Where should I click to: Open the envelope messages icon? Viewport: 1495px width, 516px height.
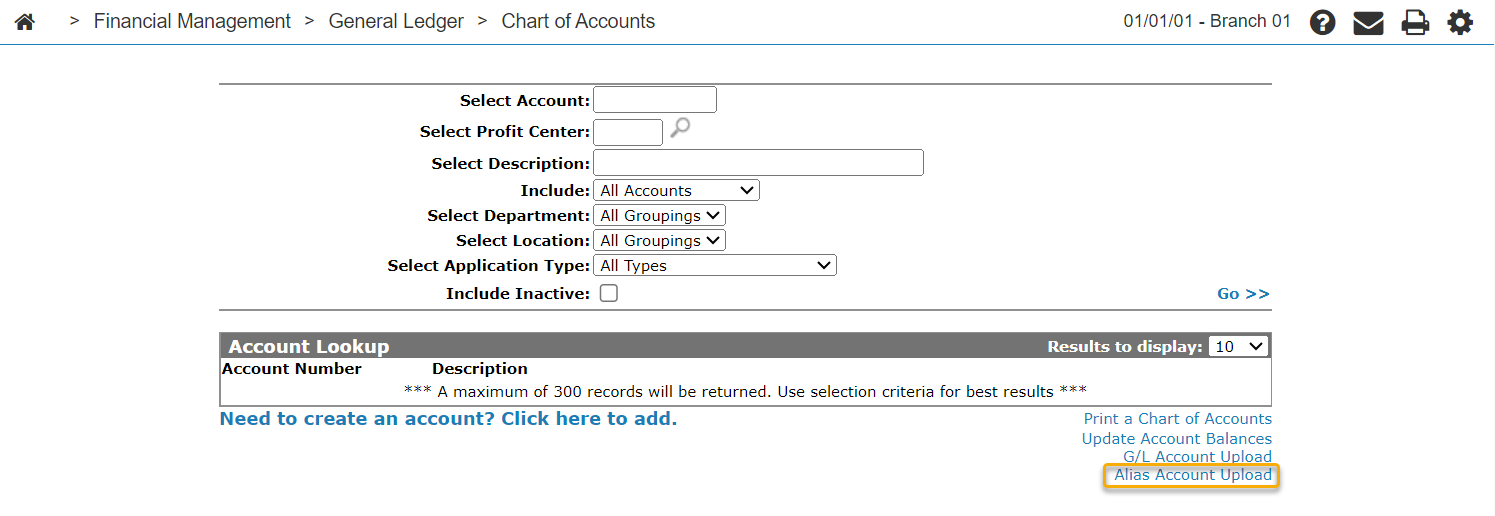click(x=1368, y=22)
